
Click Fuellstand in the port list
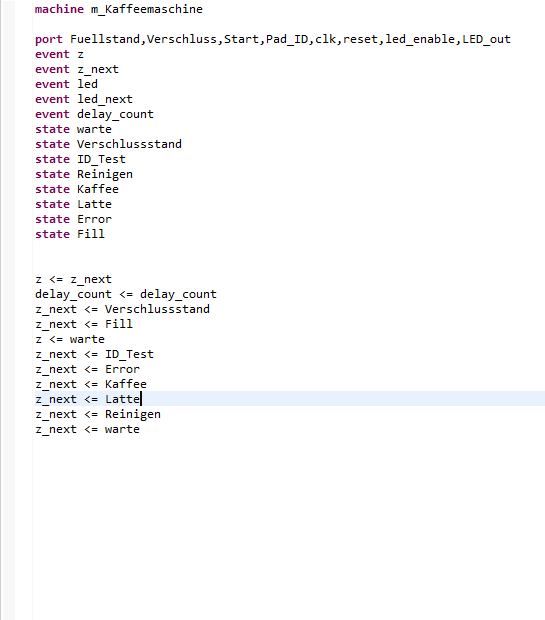[105, 39]
